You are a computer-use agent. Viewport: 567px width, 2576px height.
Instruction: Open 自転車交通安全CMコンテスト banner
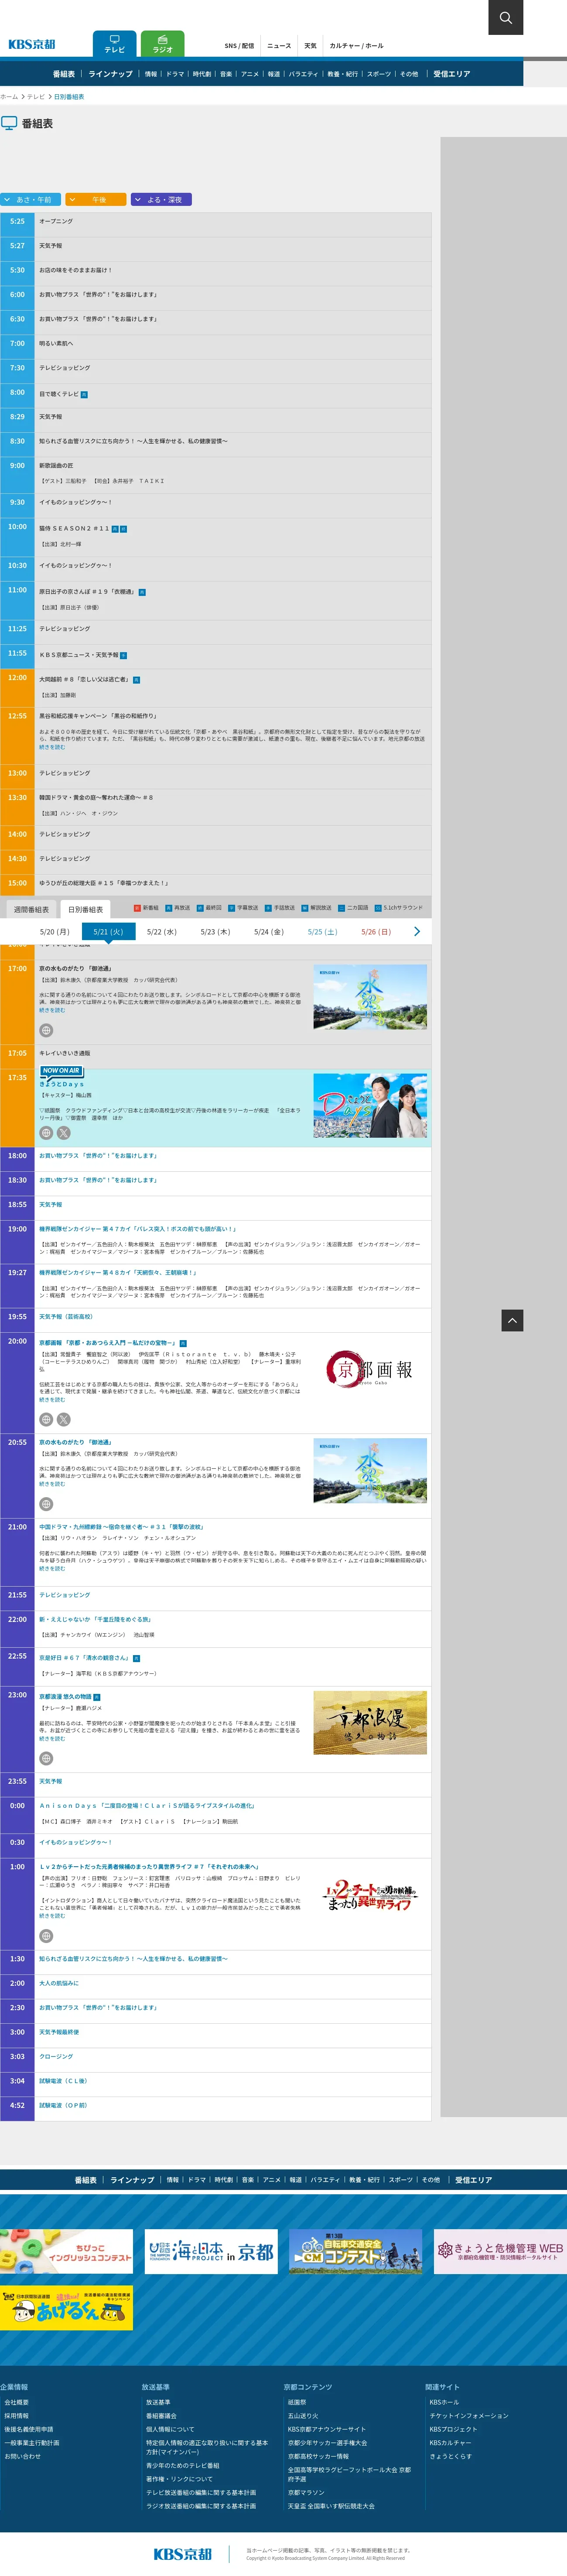[355, 2252]
